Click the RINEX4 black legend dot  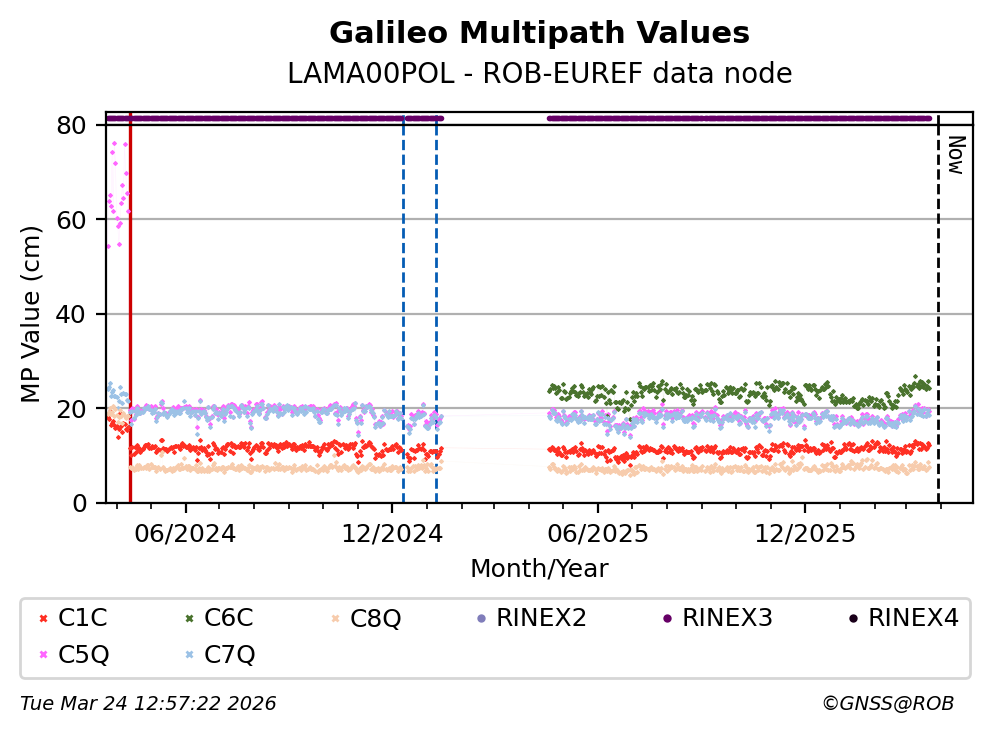(853, 619)
